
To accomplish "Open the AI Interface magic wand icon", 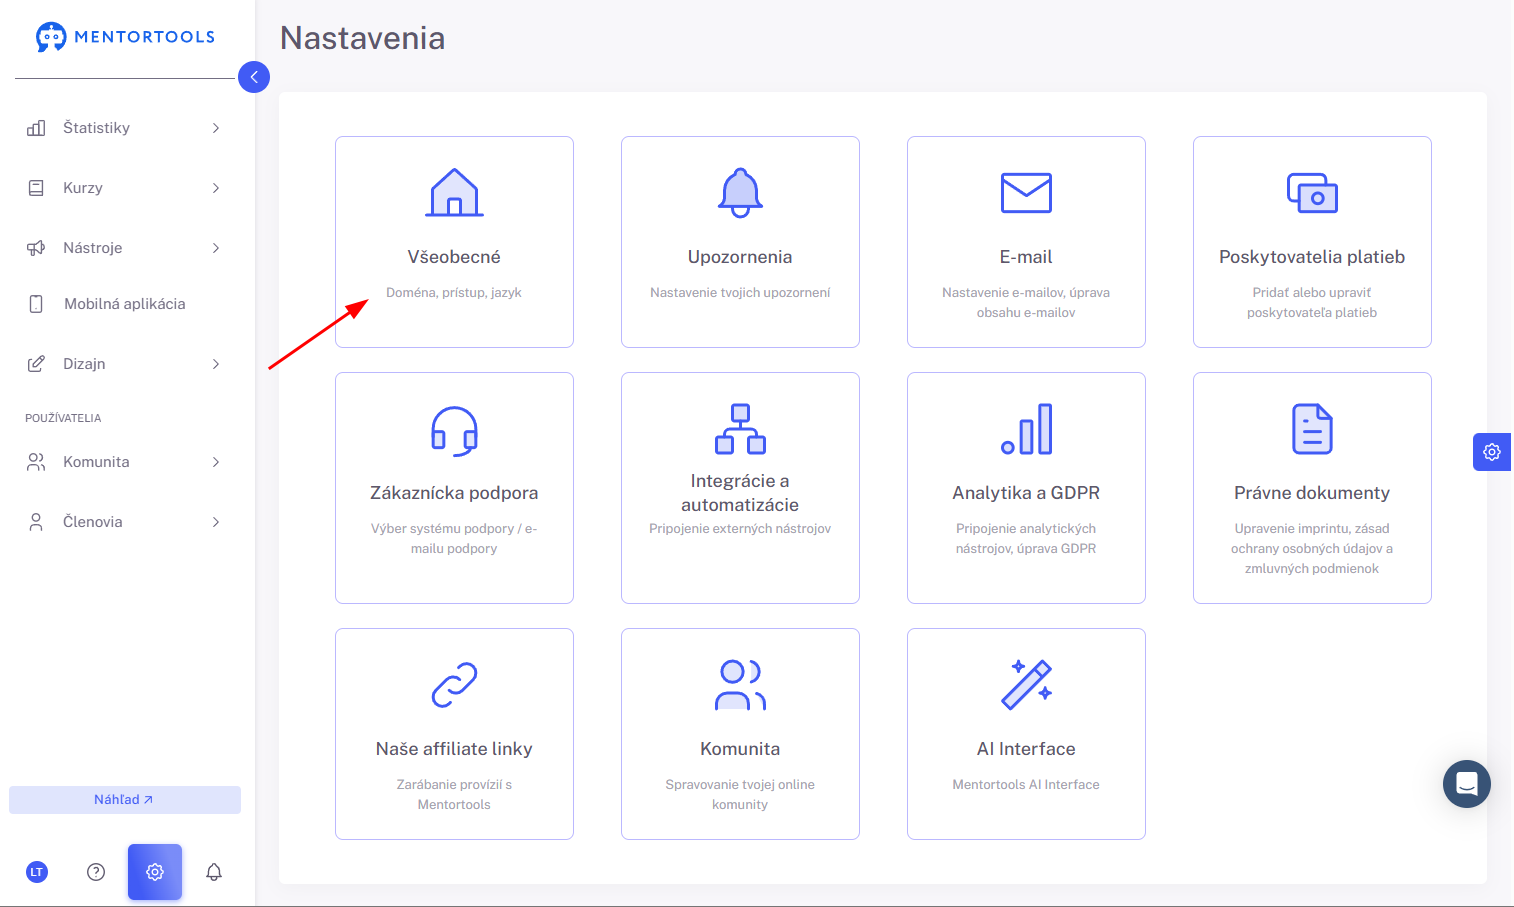I will point(1026,685).
